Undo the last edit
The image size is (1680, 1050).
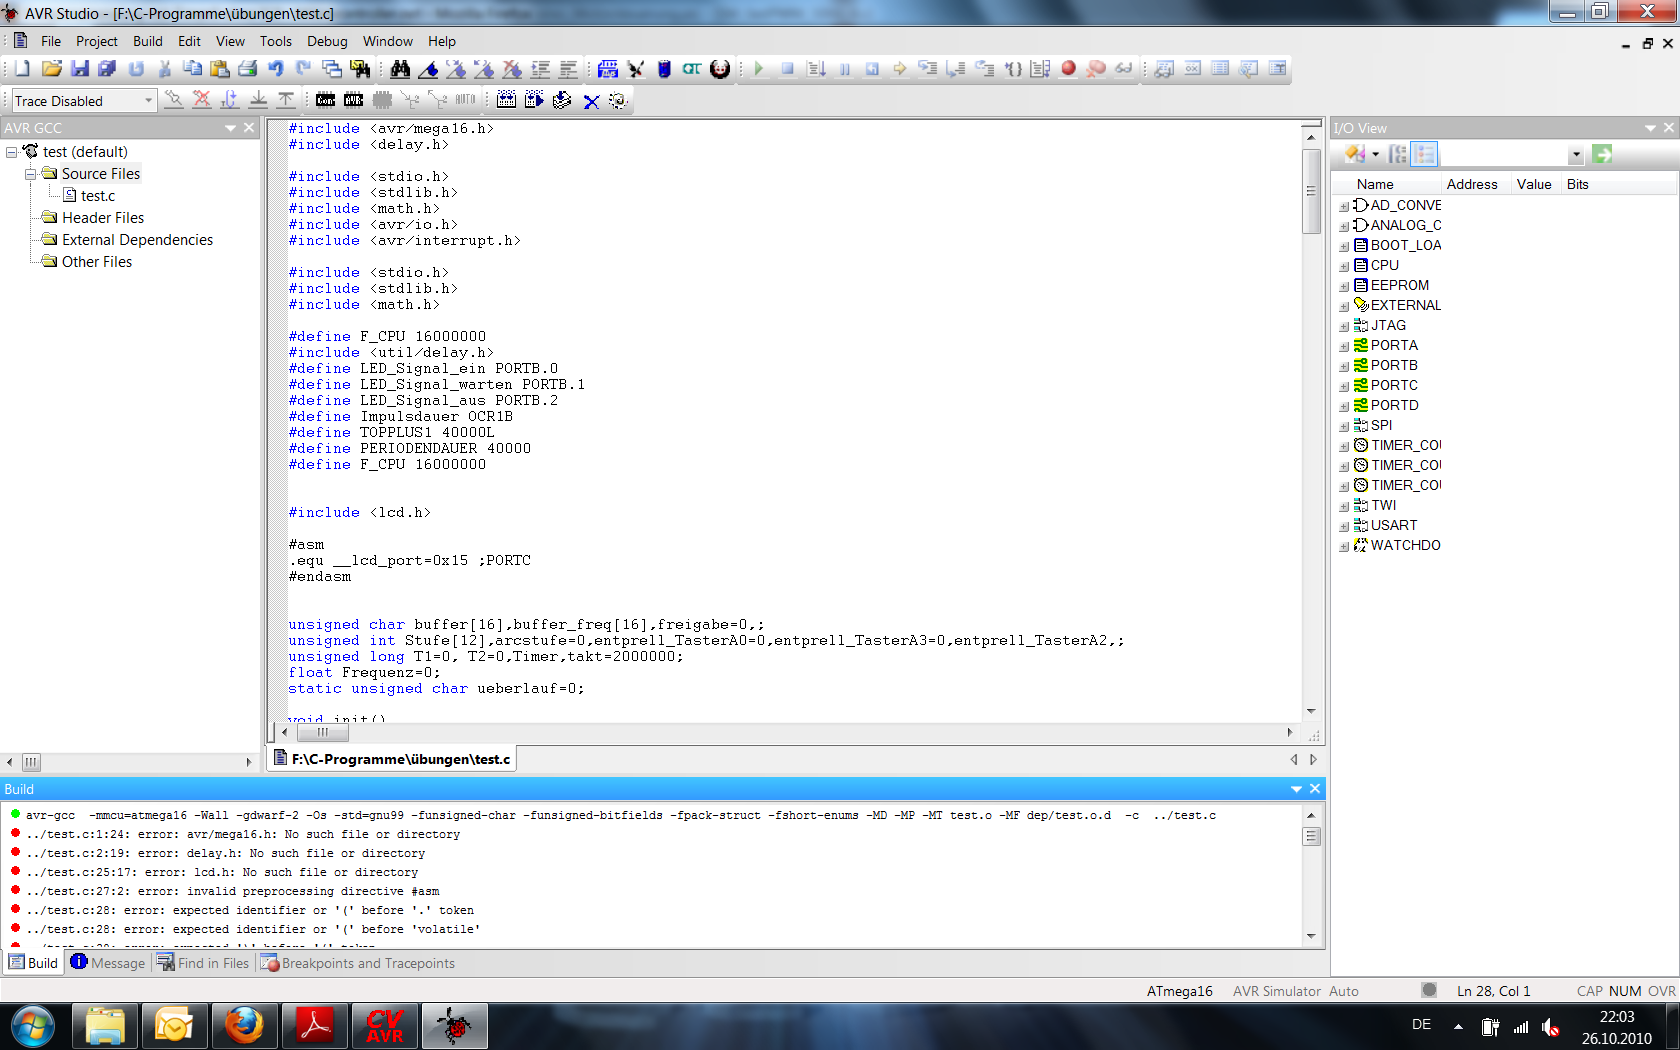pyautogui.click(x=276, y=69)
